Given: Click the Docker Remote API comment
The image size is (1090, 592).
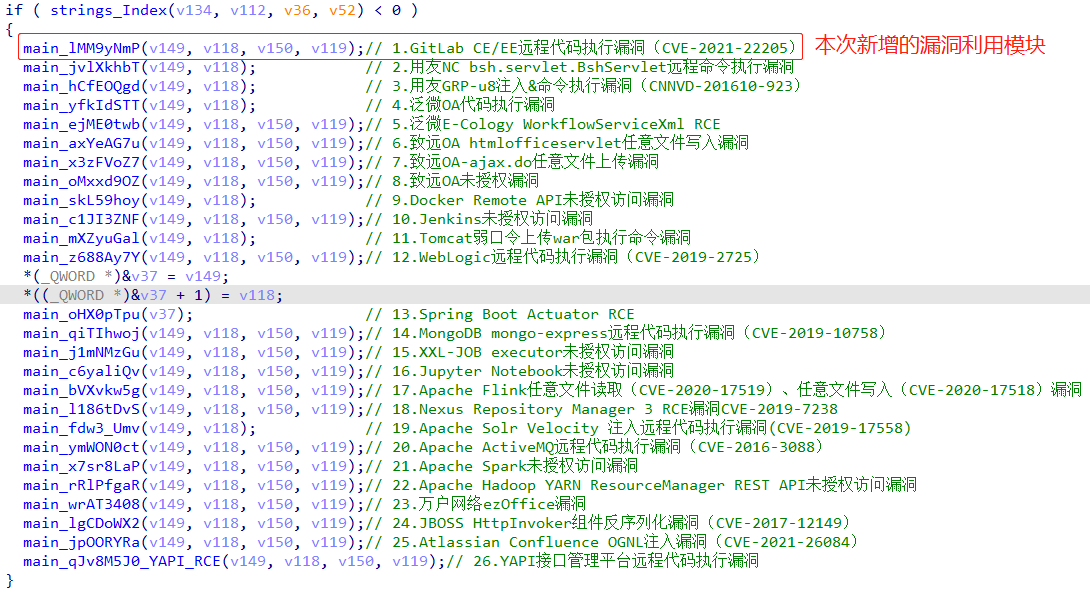Looking at the screenshot, I should tap(520, 200).
